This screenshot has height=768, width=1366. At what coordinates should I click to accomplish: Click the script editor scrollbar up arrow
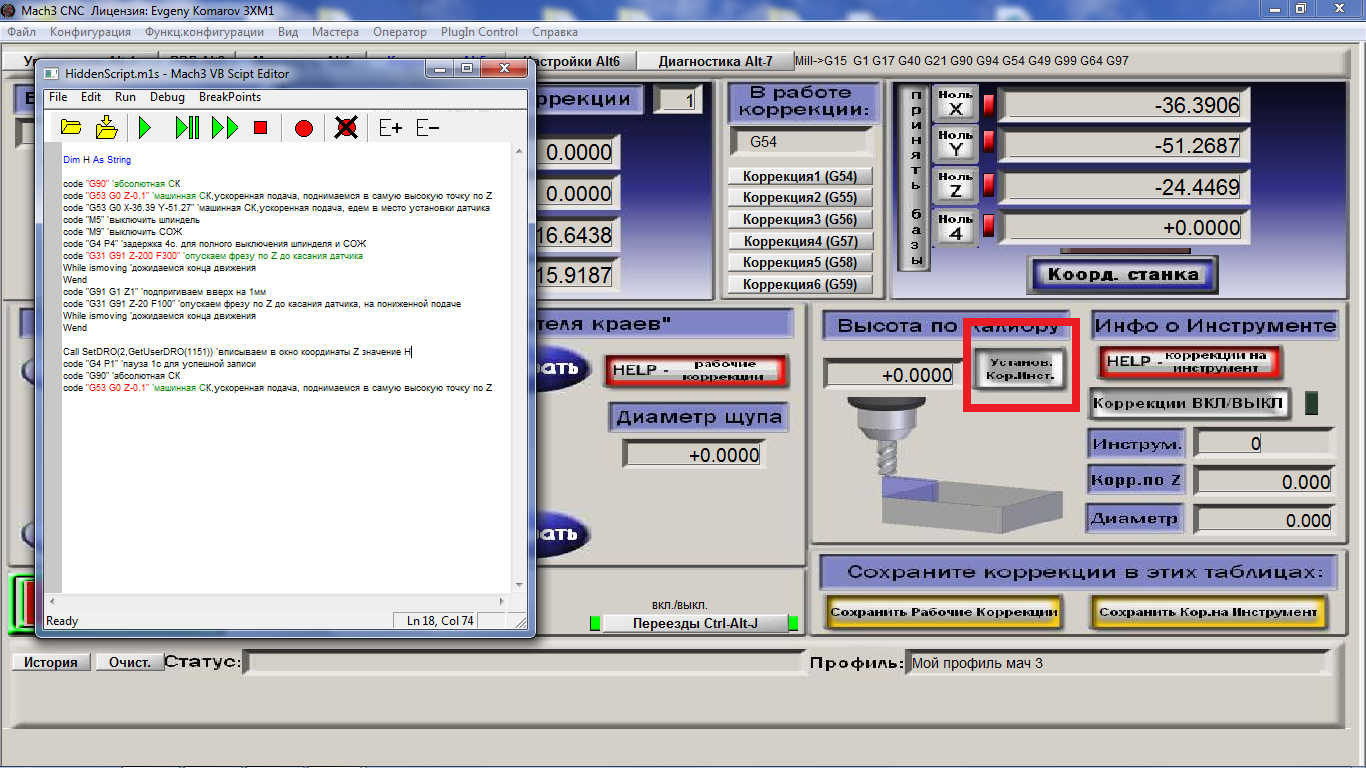519,152
